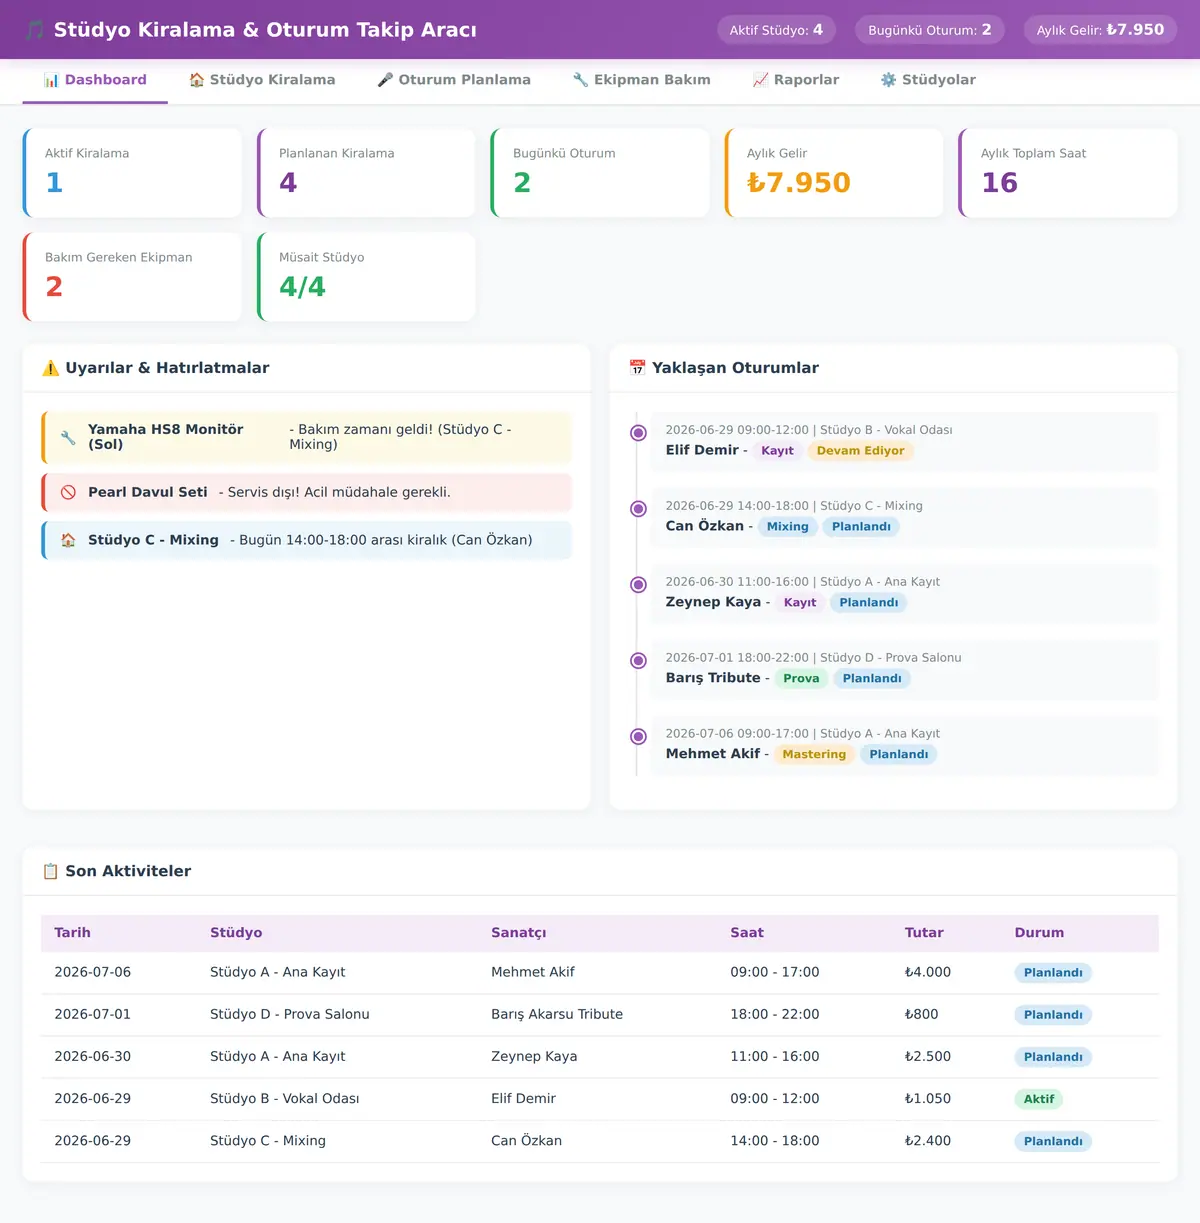The image size is (1200, 1223).
Task: Select the Stüdyolar tab
Action: click(x=928, y=80)
